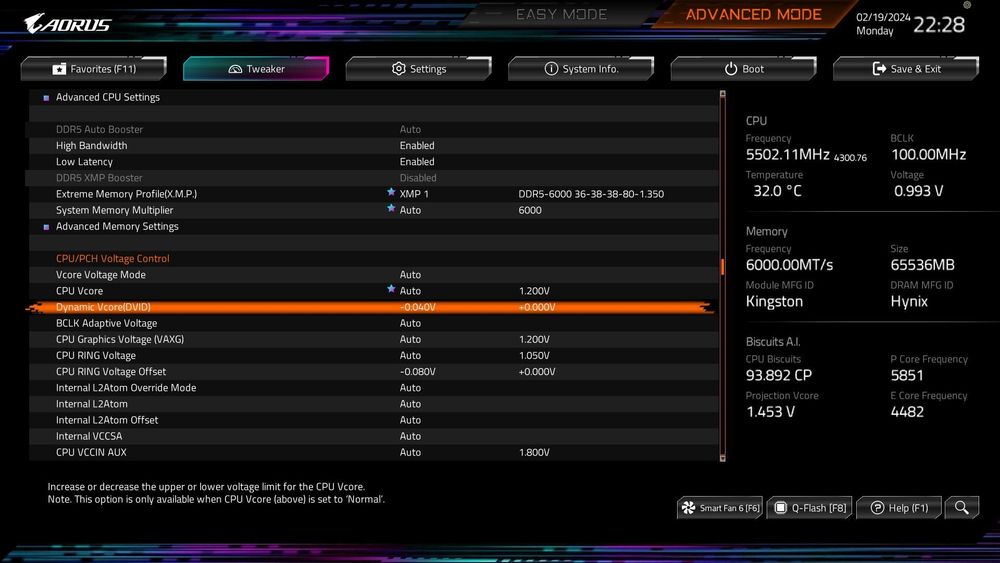
Task: Open the Help (F1) button
Action: click(898, 508)
